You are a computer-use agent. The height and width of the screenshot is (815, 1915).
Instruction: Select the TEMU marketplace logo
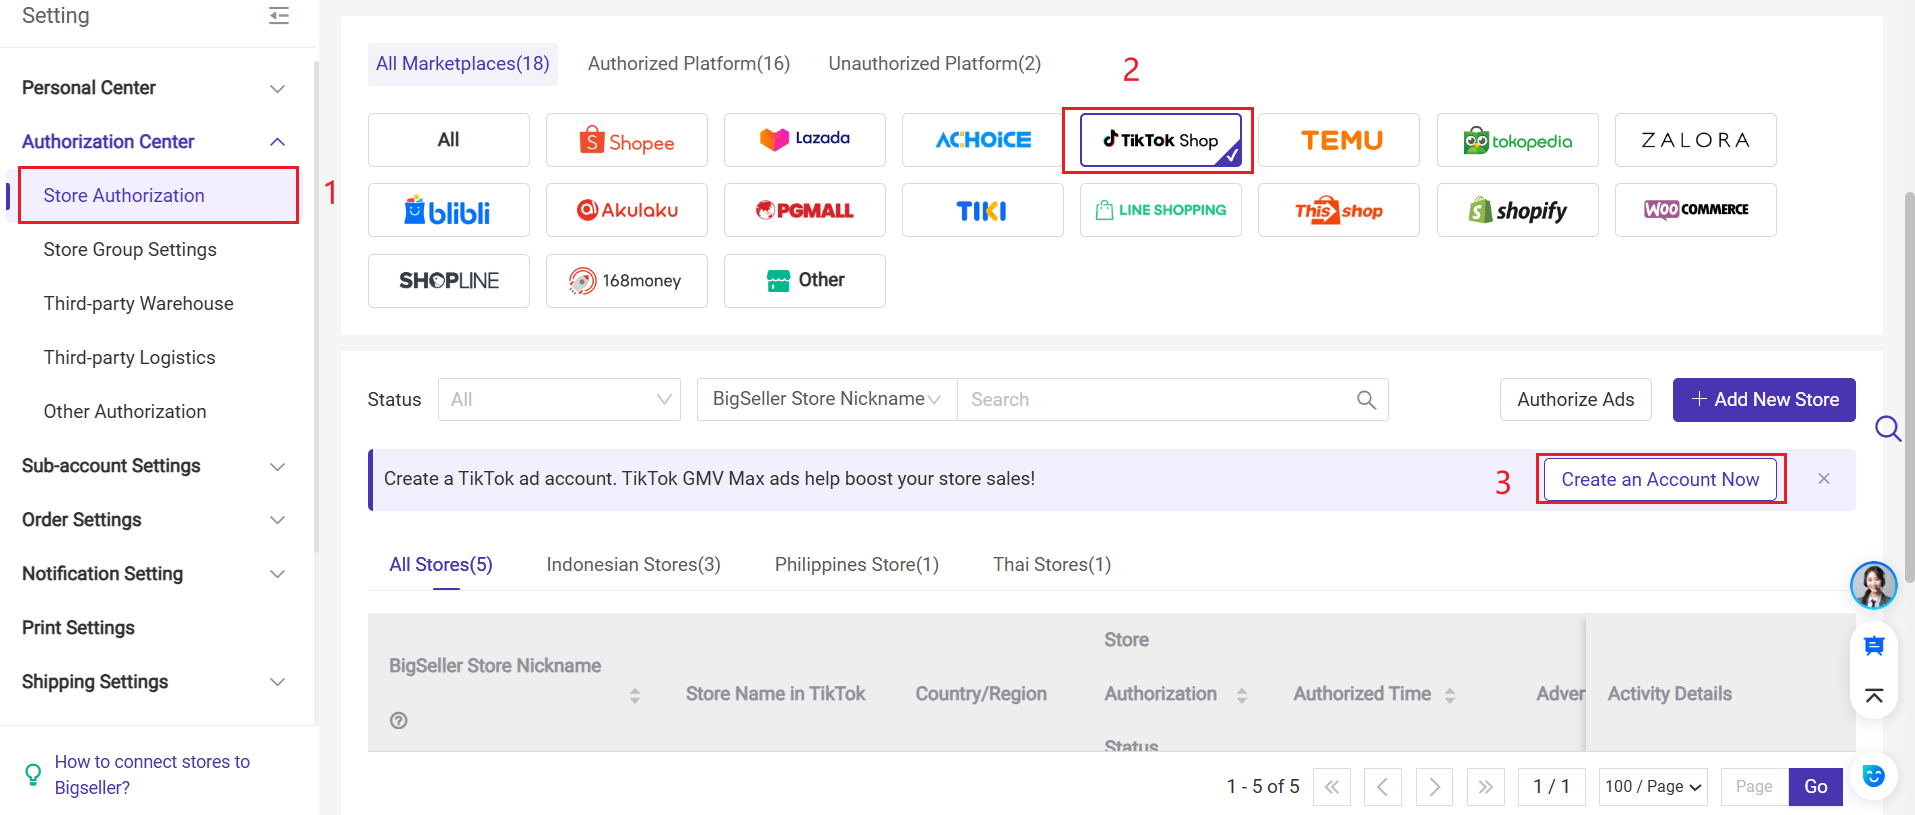click(1339, 140)
